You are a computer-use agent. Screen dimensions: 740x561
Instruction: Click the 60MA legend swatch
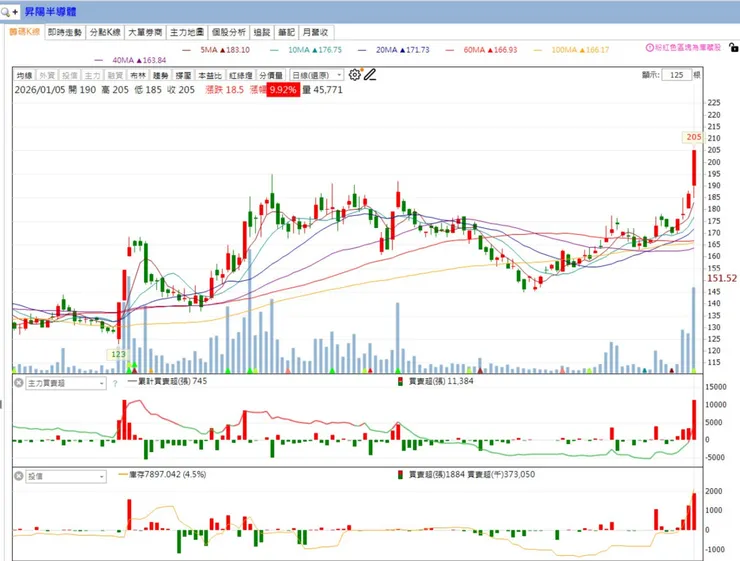tap(450, 50)
